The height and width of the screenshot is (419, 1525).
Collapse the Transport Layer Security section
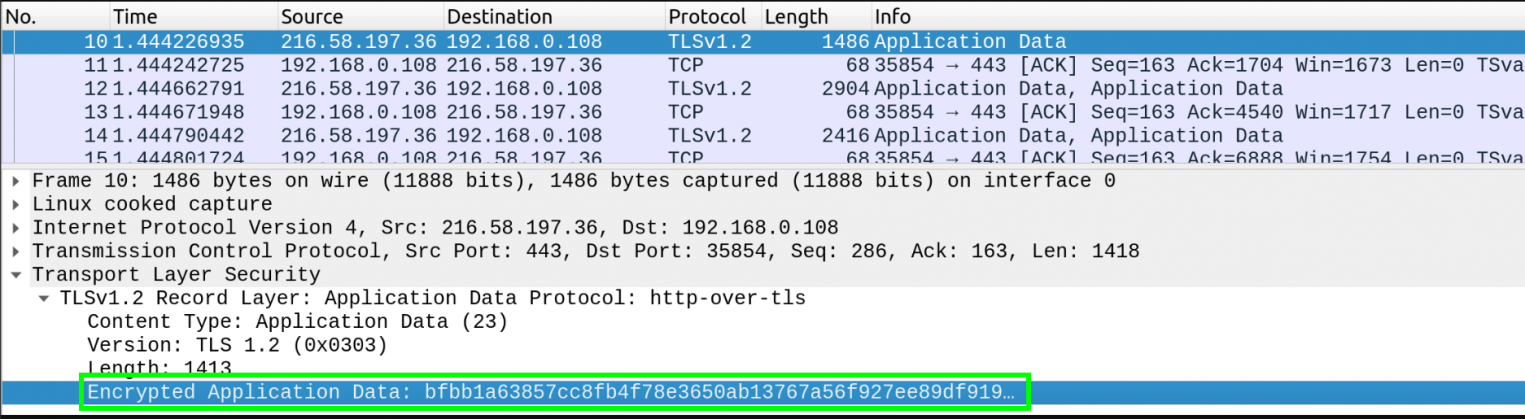[x=17, y=275]
